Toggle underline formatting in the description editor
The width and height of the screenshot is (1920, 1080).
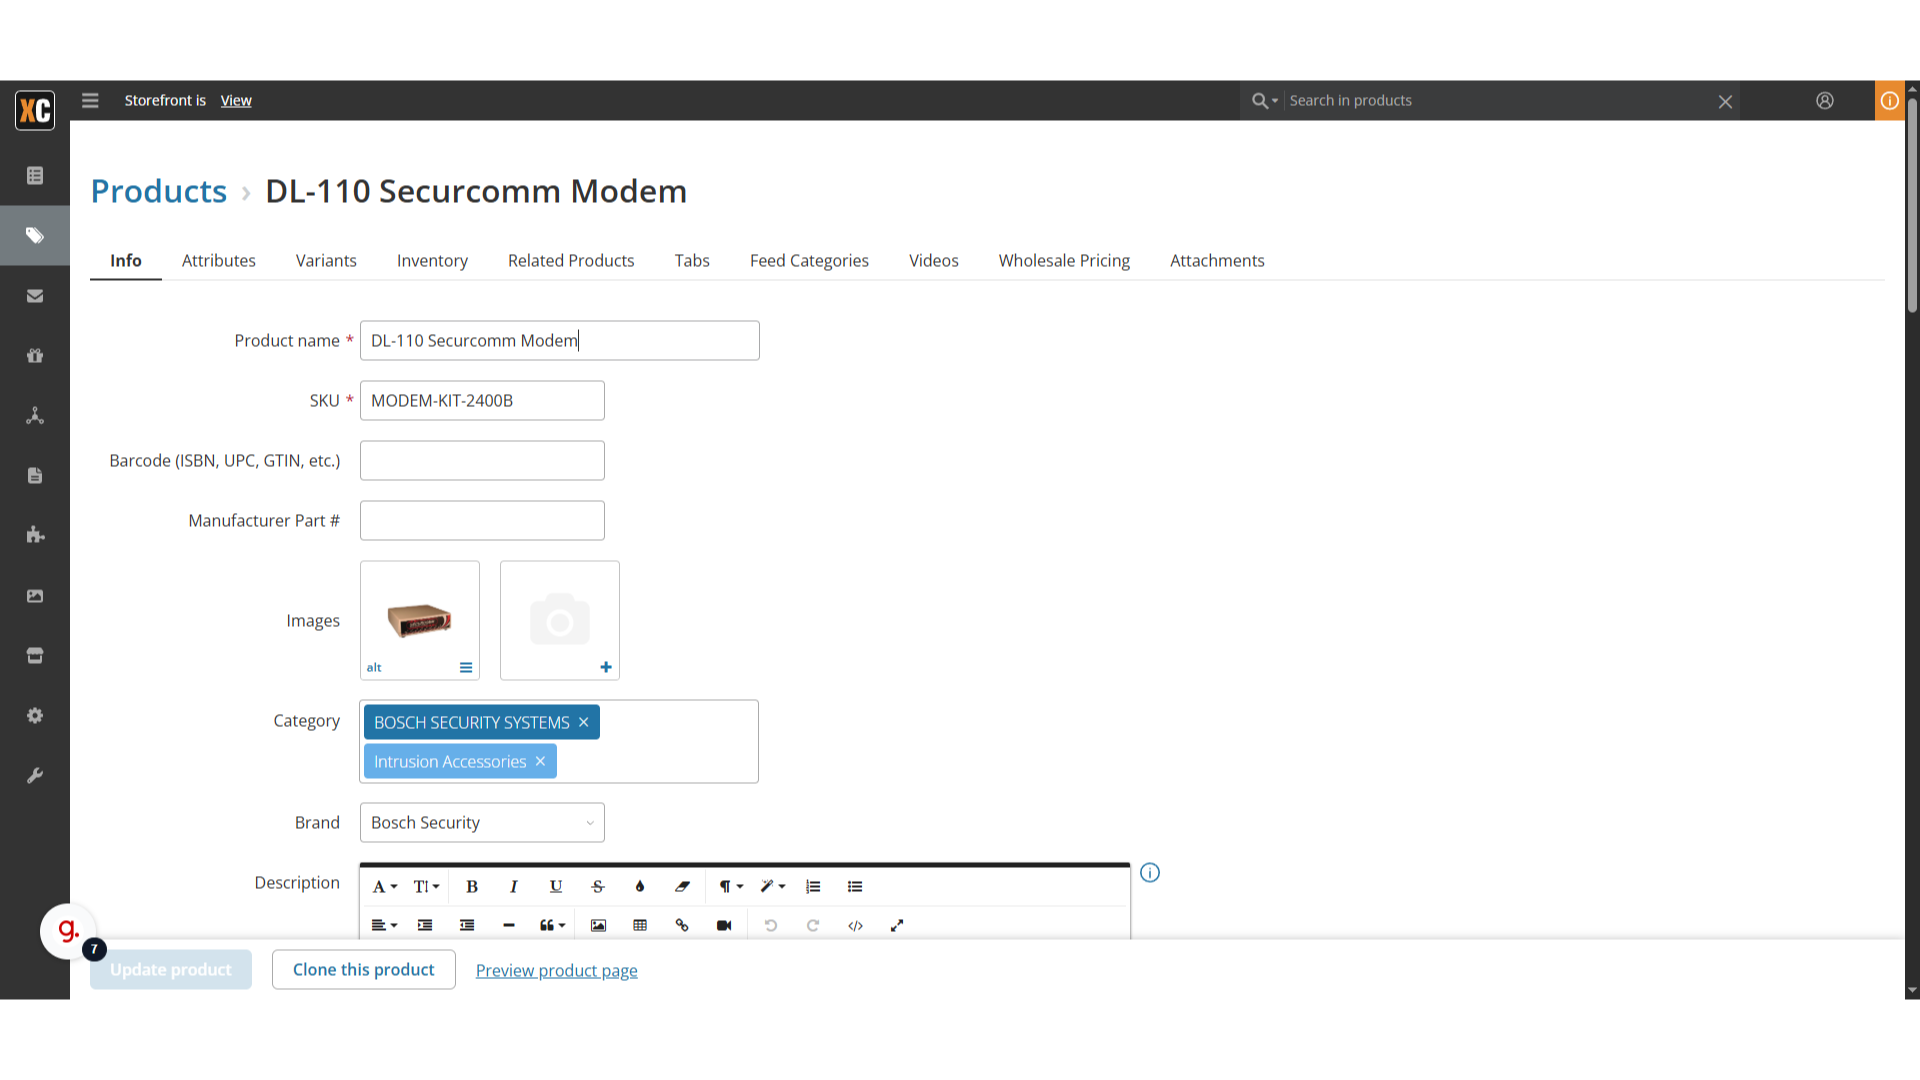point(556,886)
